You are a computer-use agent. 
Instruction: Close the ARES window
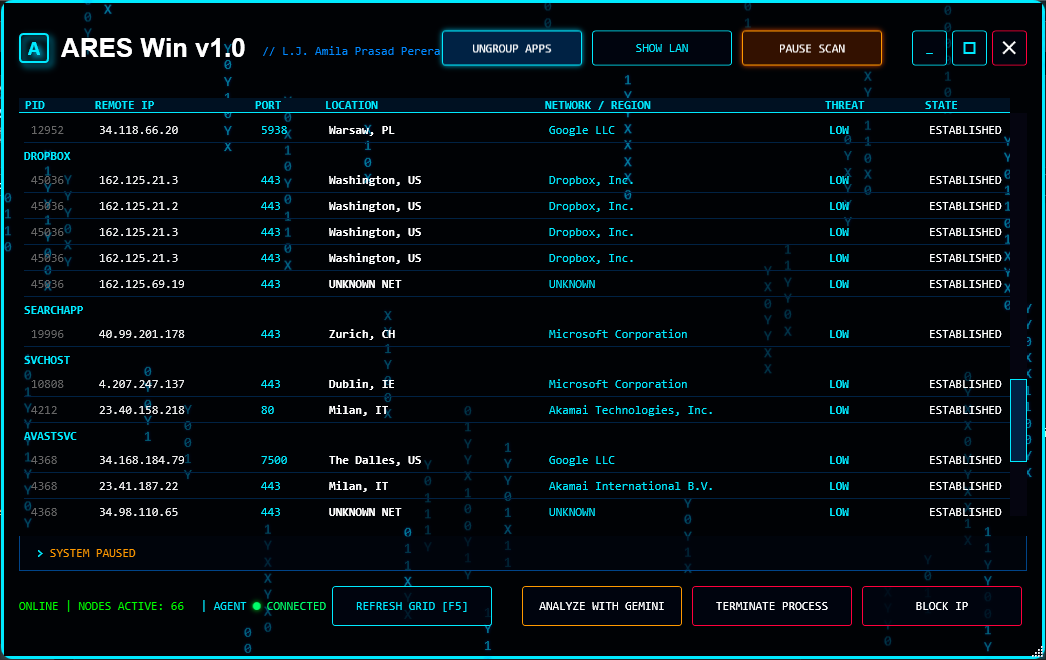pyautogui.click(x=1009, y=48)
